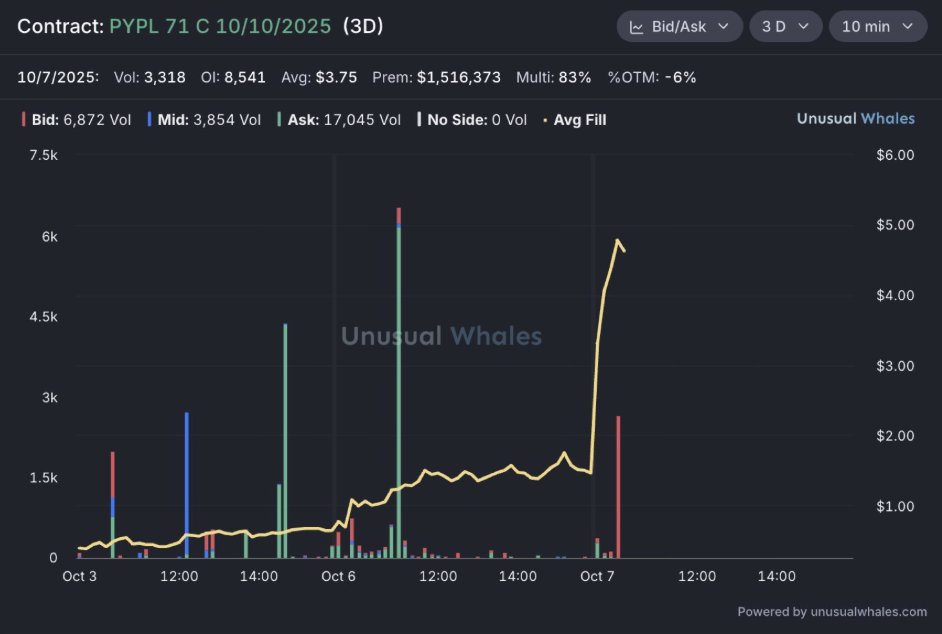Click the Unusual Whales logo top right
The height and width of the screenshot is (634, 942).
(855, 119)
